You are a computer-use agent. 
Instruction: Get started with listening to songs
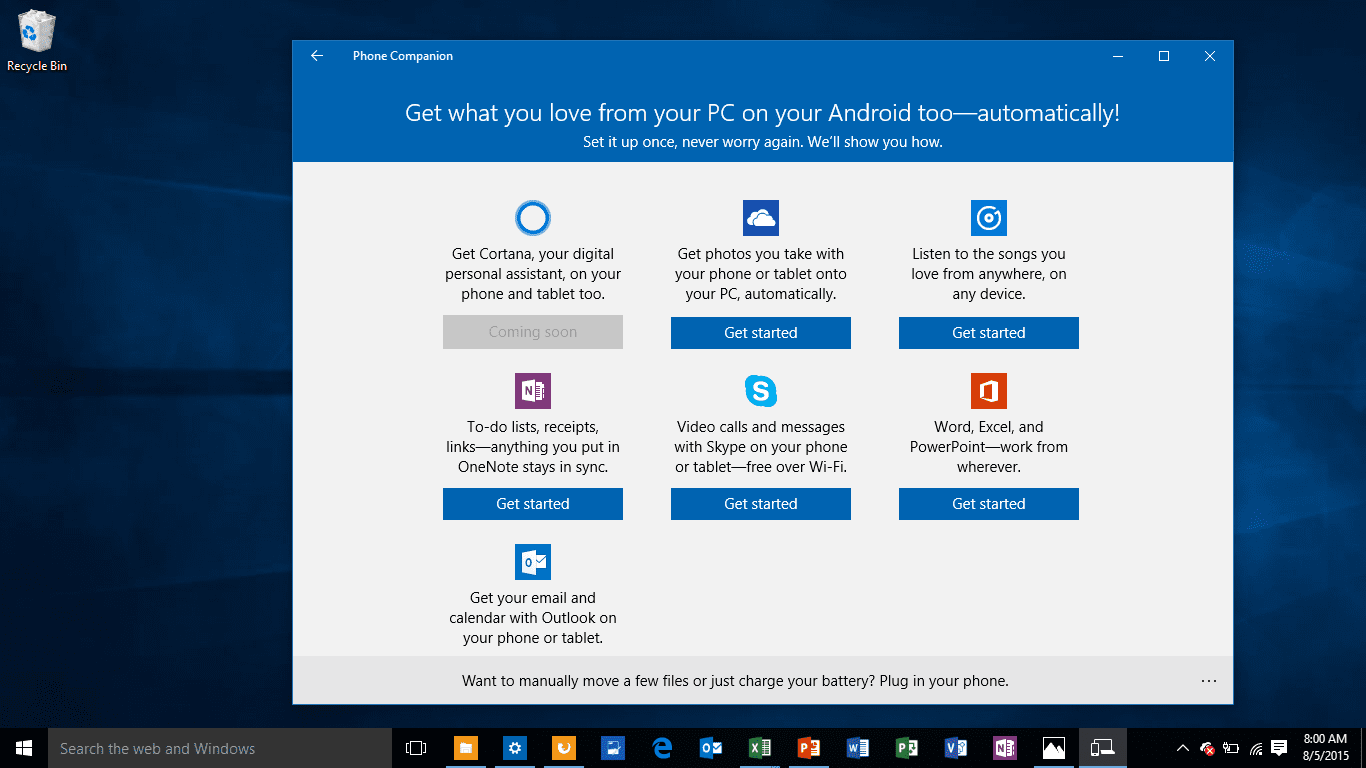point(989,332)
